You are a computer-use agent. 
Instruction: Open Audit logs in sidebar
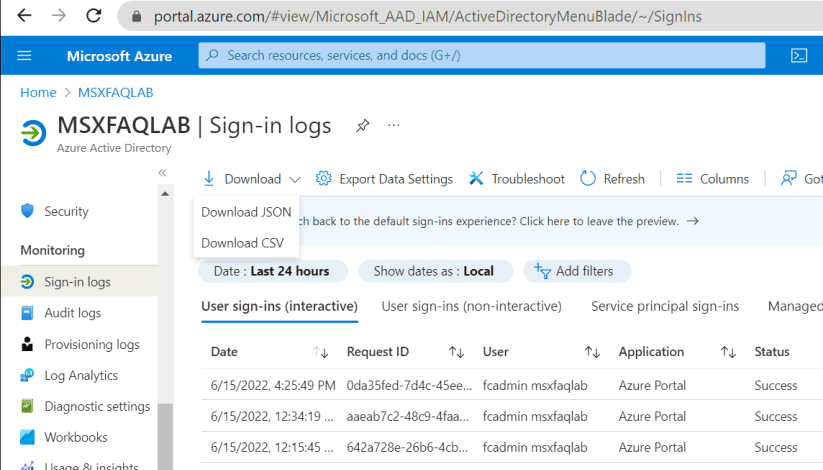[72, 313]
